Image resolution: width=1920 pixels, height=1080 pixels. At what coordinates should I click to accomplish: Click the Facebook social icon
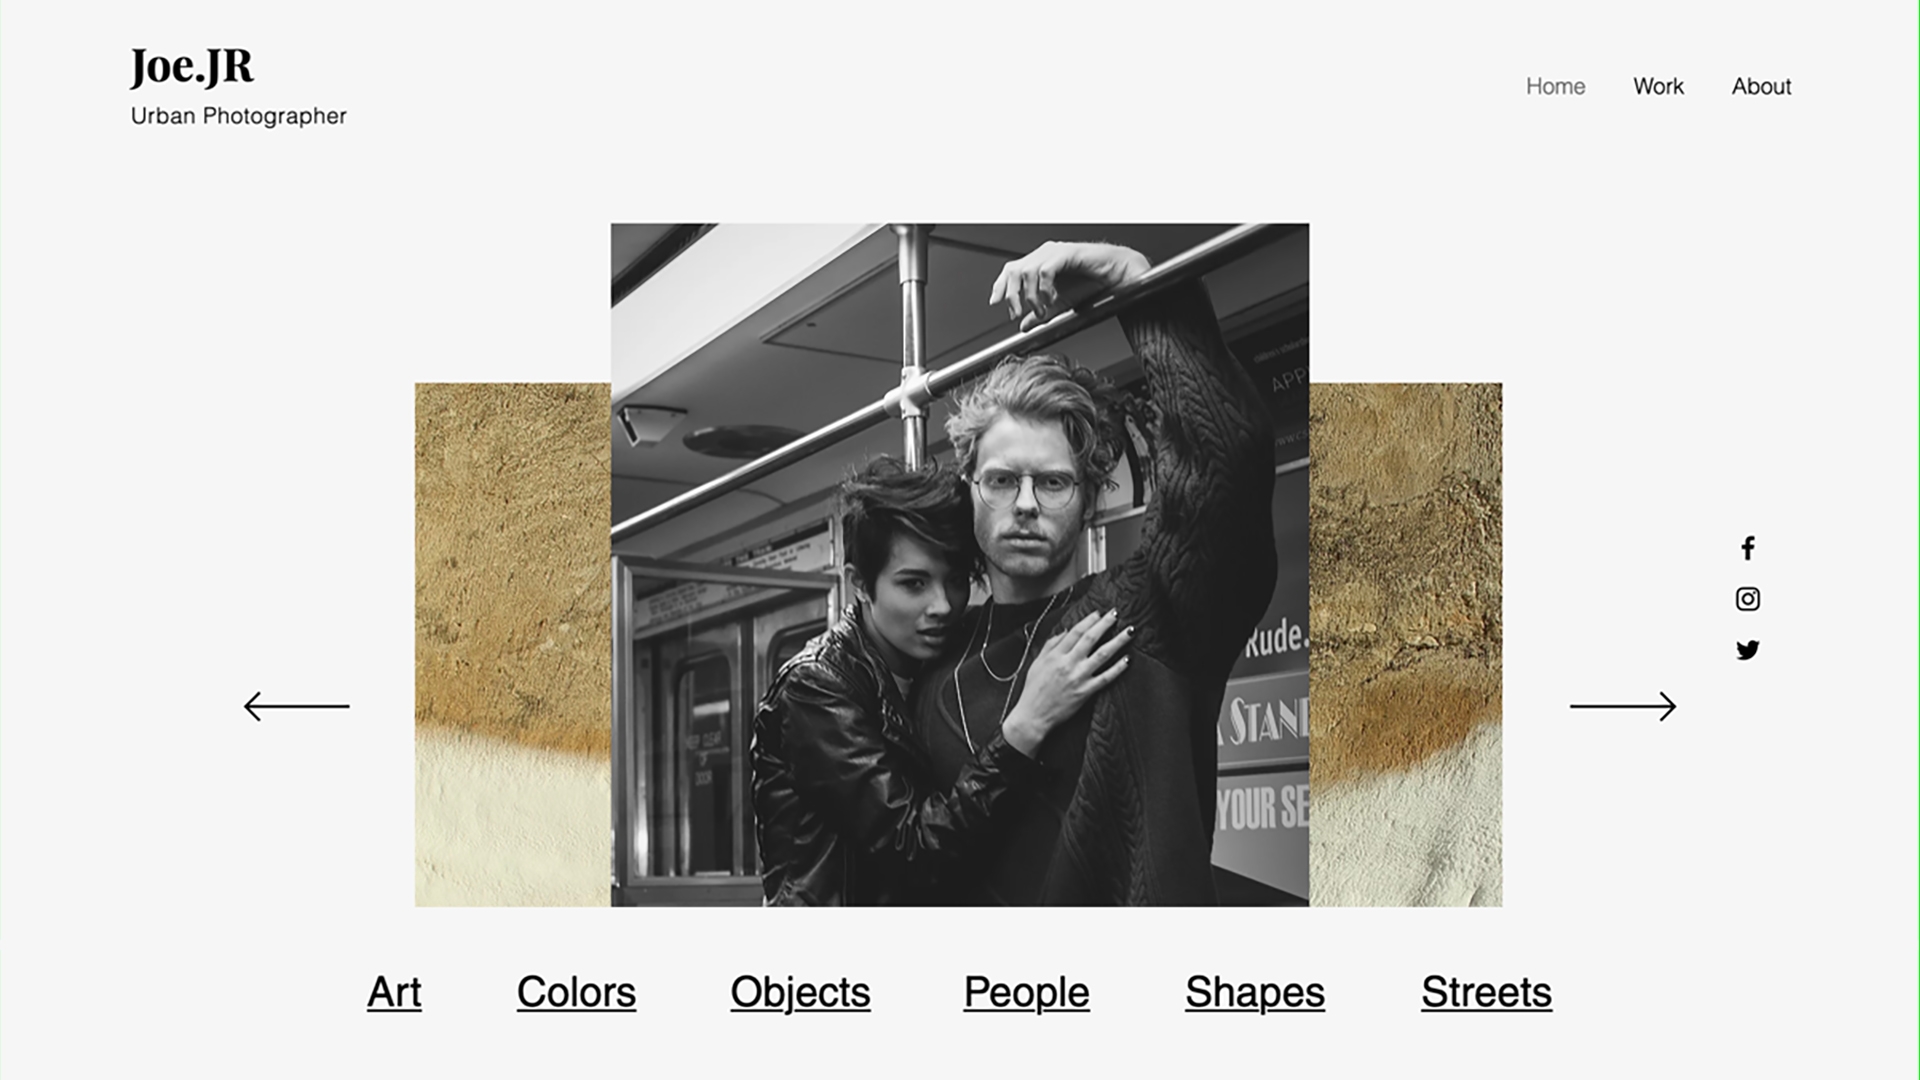click(x=1747, y=549)
